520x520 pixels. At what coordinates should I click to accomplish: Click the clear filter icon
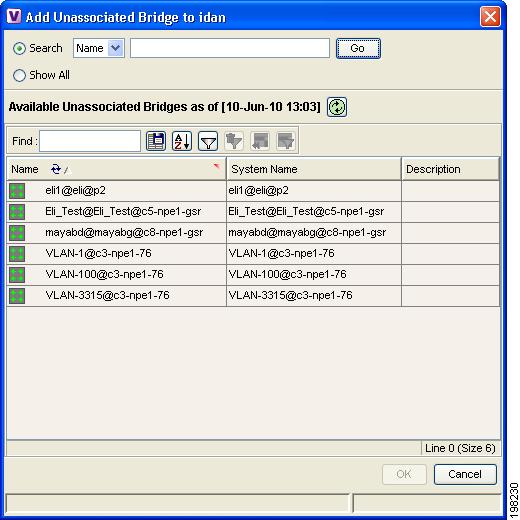pyautogui.click(x=234, y=141)
